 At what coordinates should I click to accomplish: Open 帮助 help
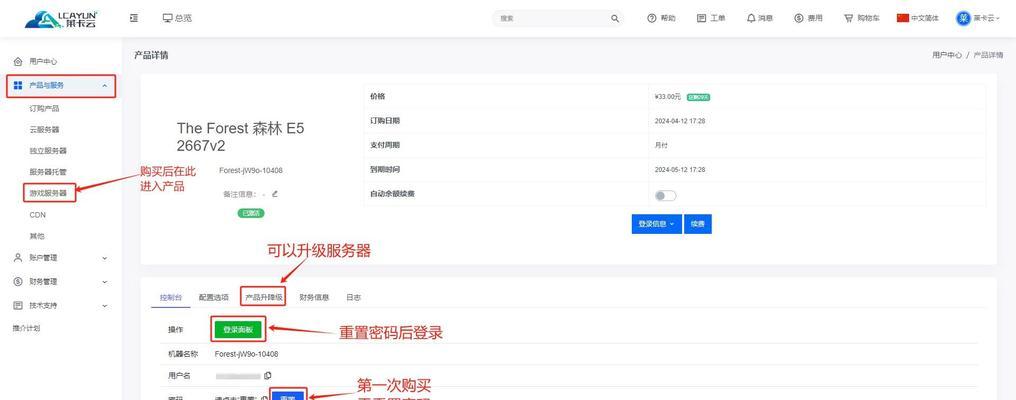coord(661,18)
